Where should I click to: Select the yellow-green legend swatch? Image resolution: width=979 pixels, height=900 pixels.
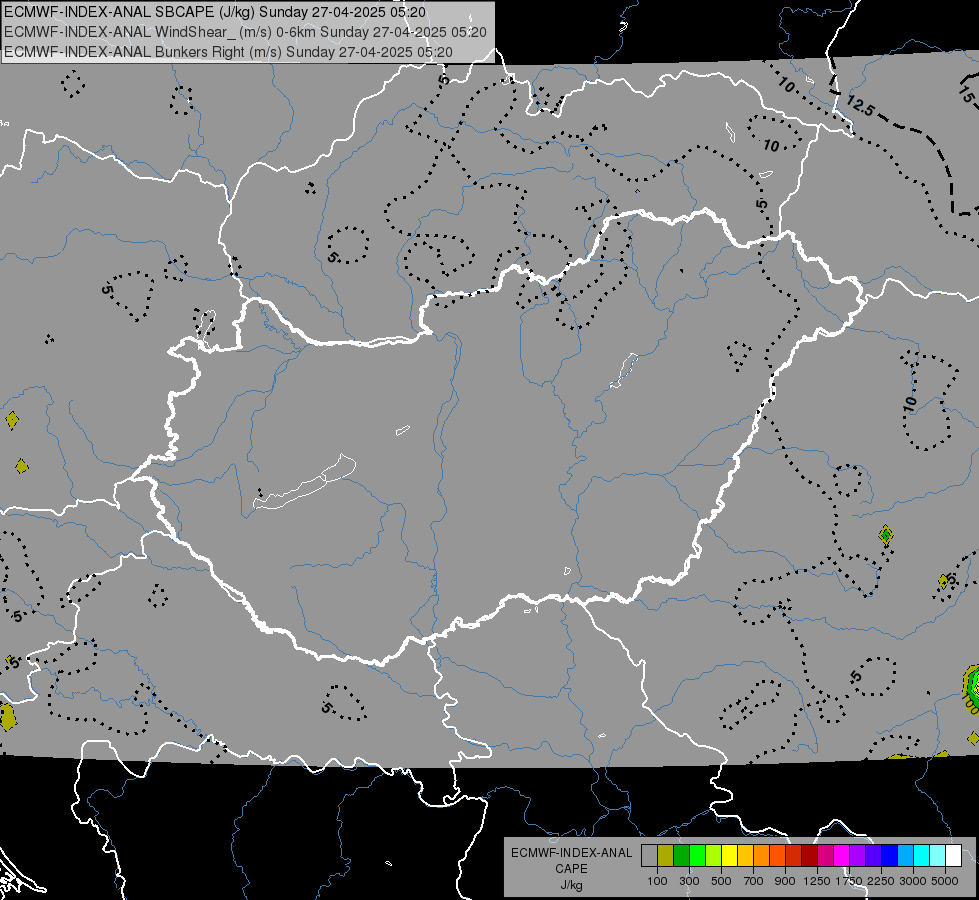(x=713, y=856)
